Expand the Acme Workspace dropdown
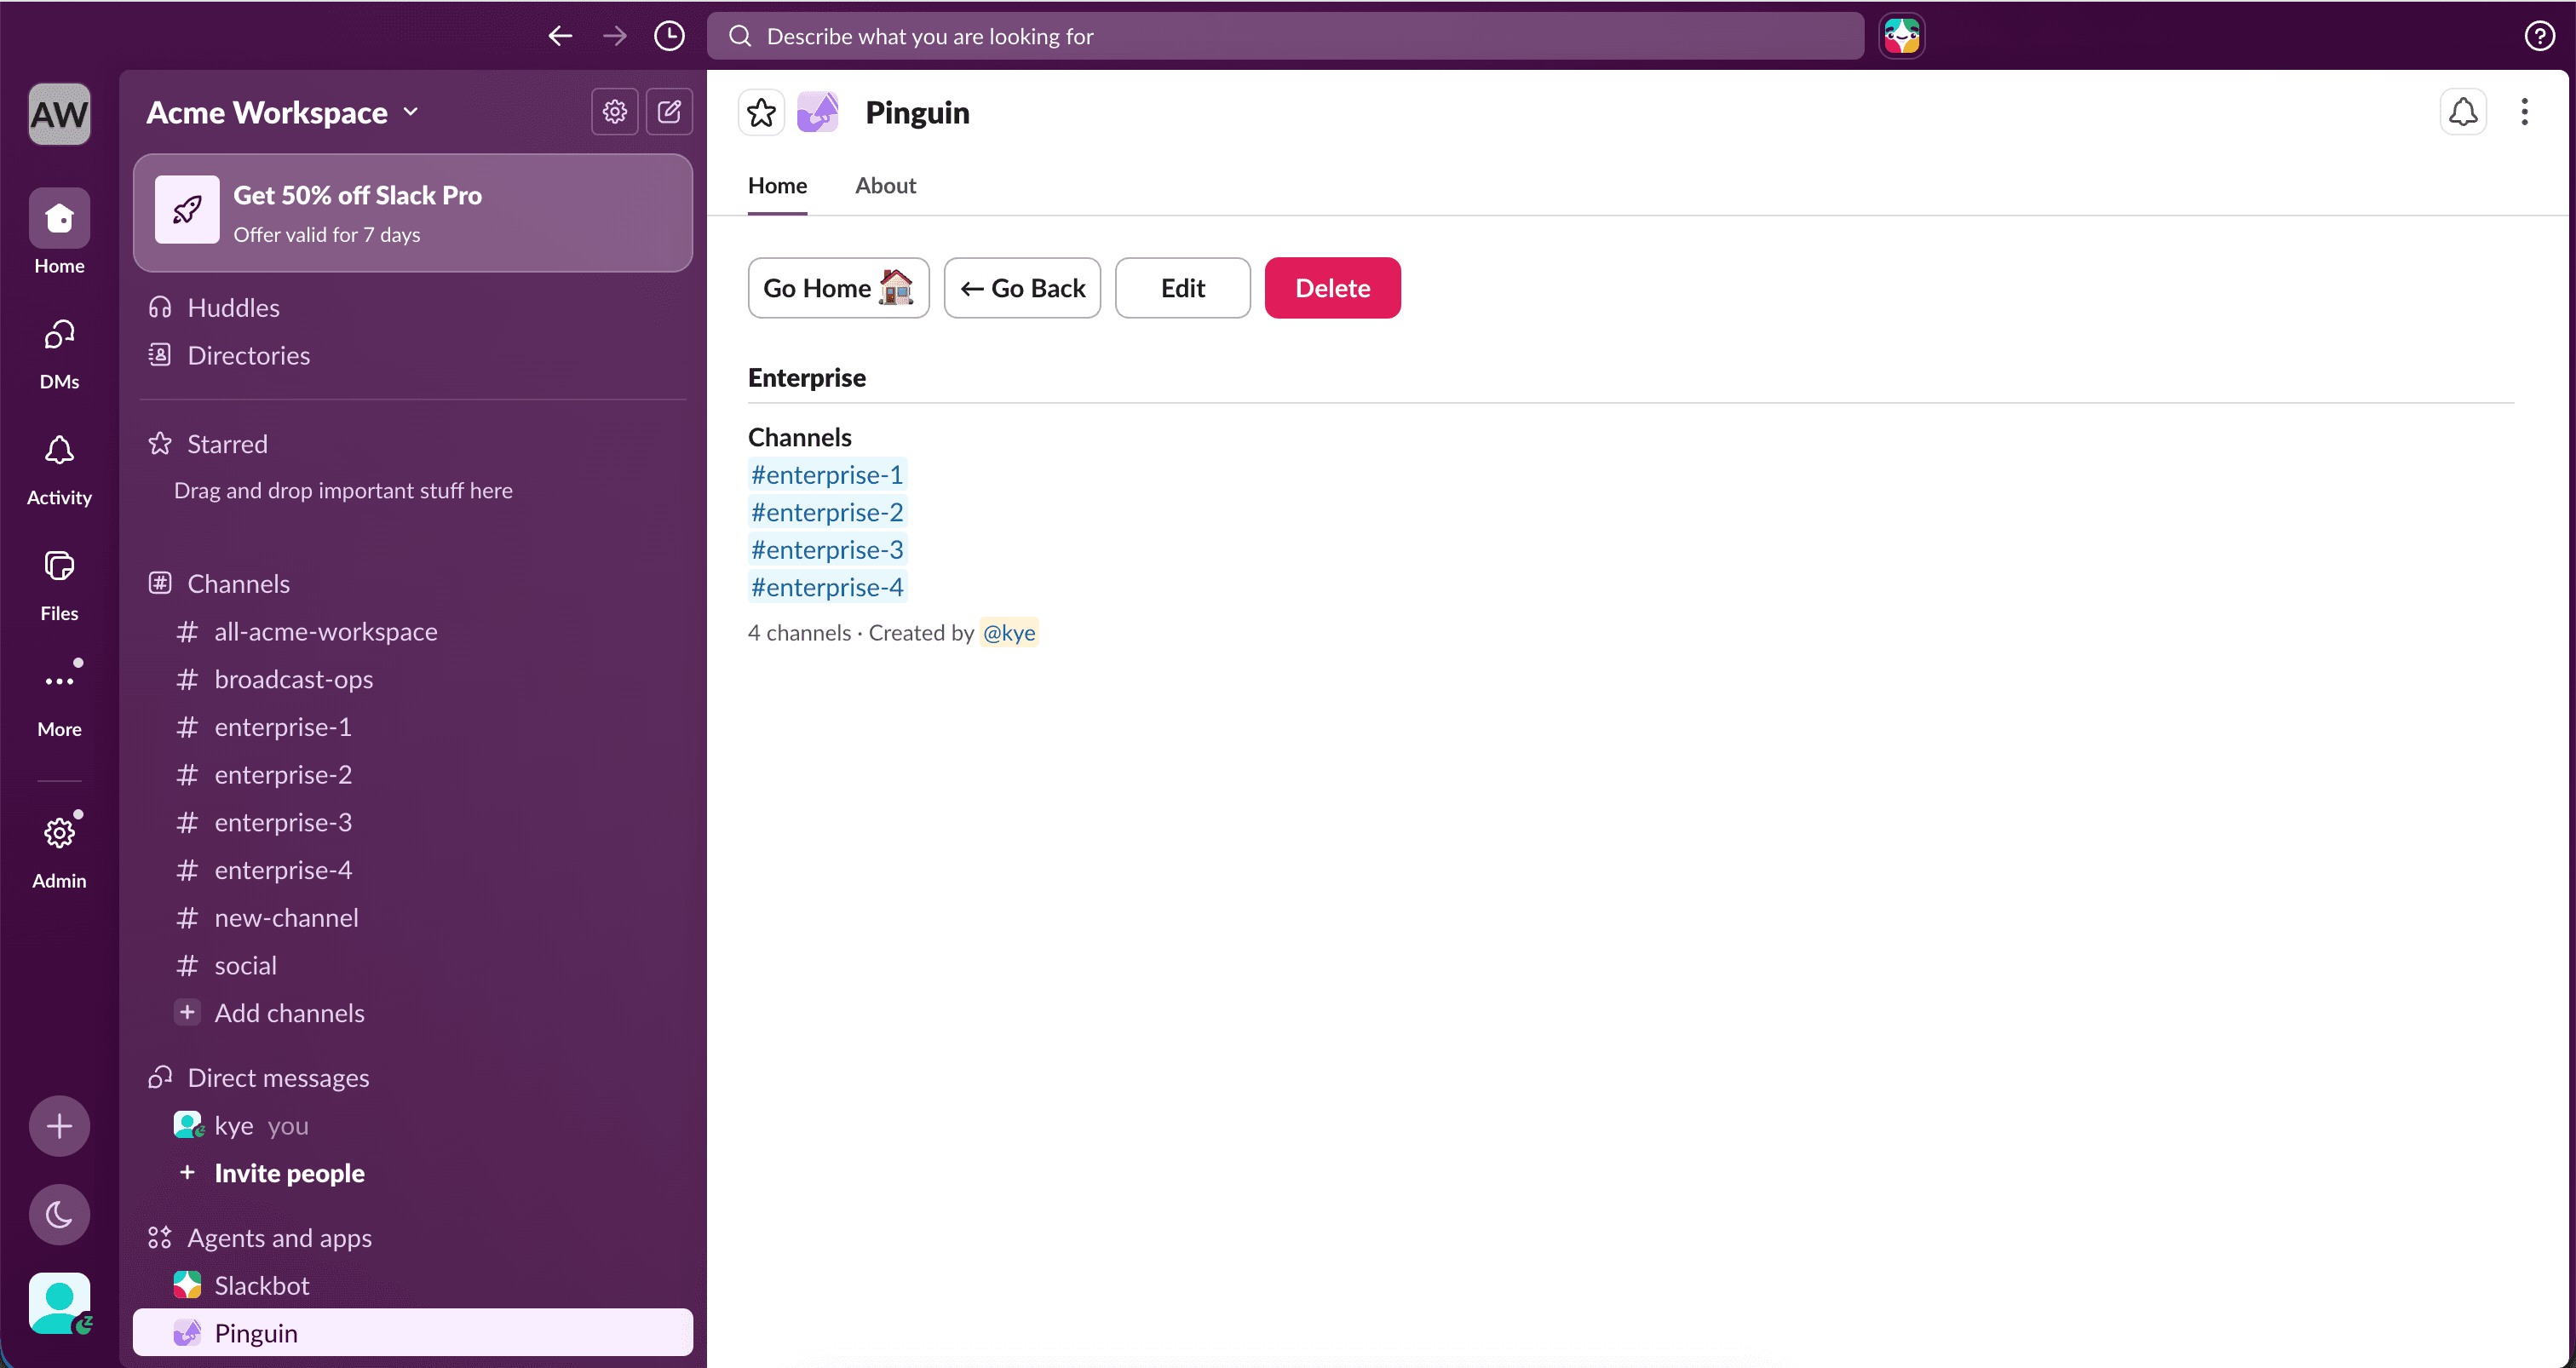Viewport: 2576px width, 1368px height. [x=283, y=112]
